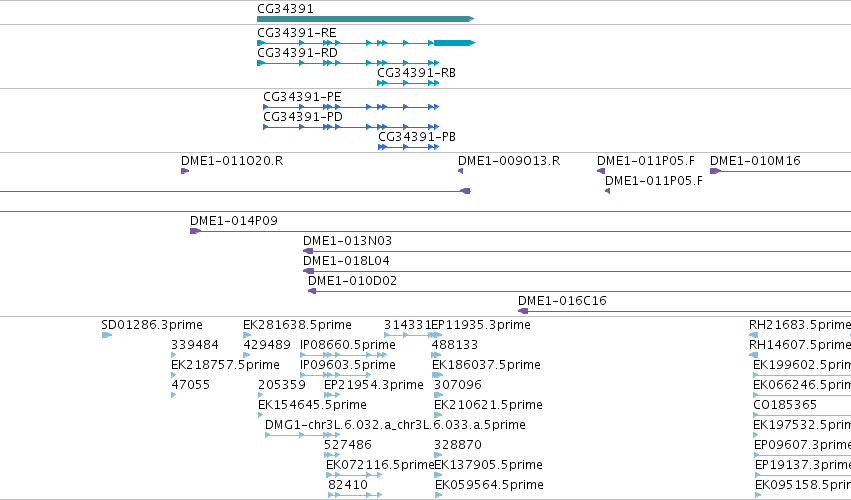Select the RH14607.5prime EST label
The width and height of the screenshot is (851, 500).
coord(800,345)
